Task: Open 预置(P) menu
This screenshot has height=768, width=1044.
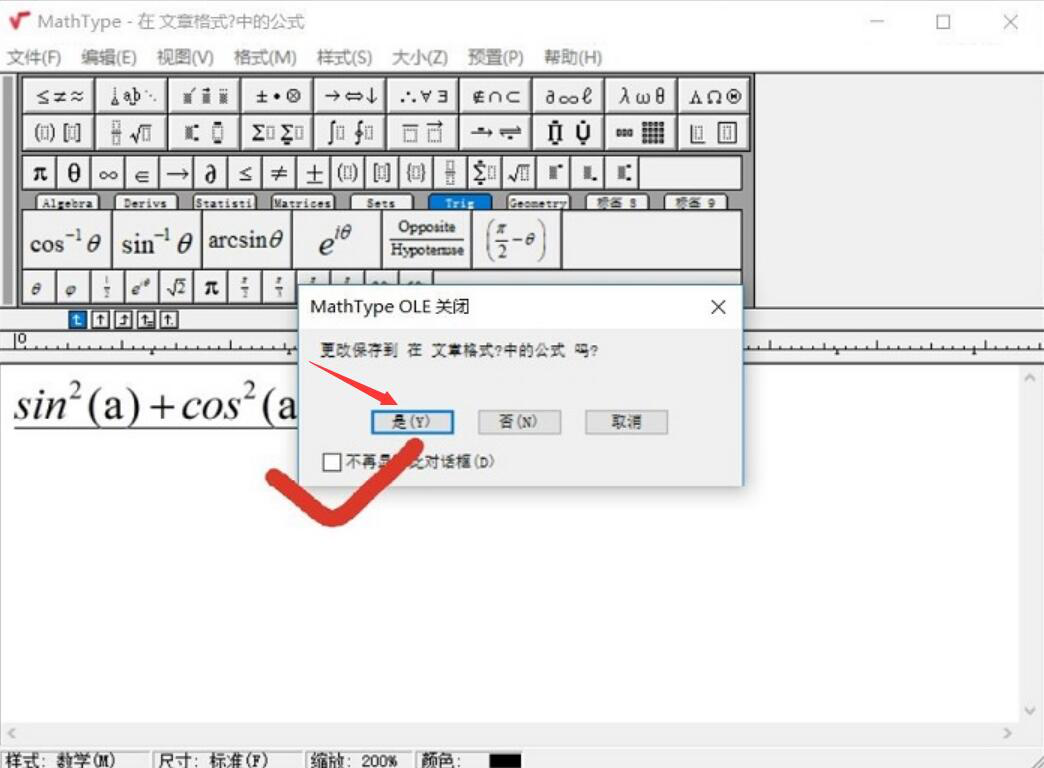Action: (495, 57)
